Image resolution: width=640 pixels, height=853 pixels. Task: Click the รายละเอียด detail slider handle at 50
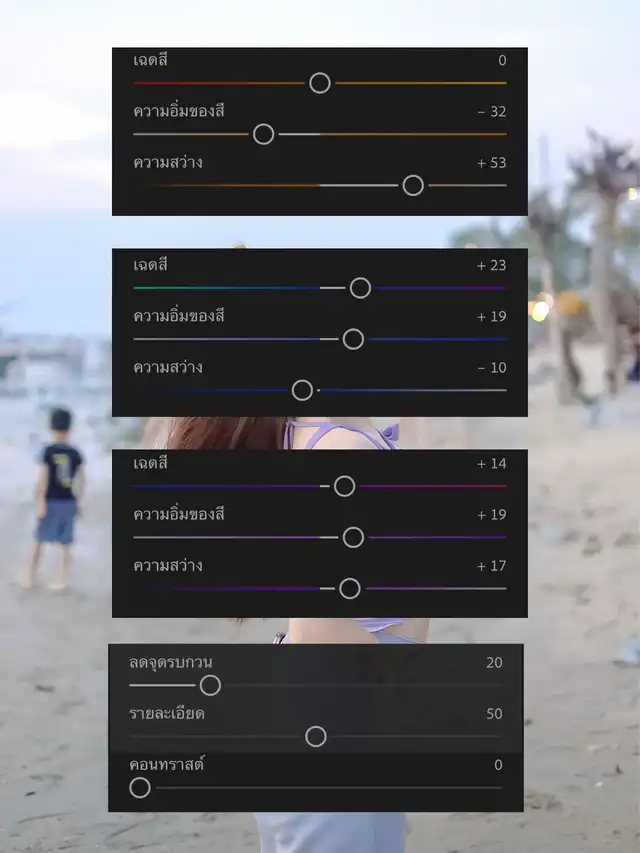(x=316, y=737)
